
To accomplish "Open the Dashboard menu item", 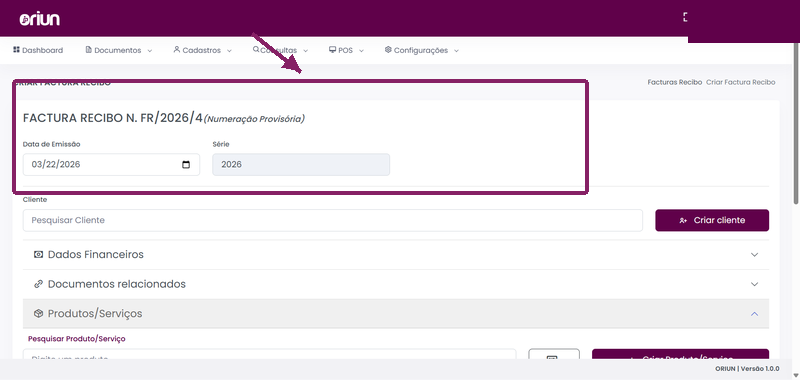I will click(x=38, y=50).
